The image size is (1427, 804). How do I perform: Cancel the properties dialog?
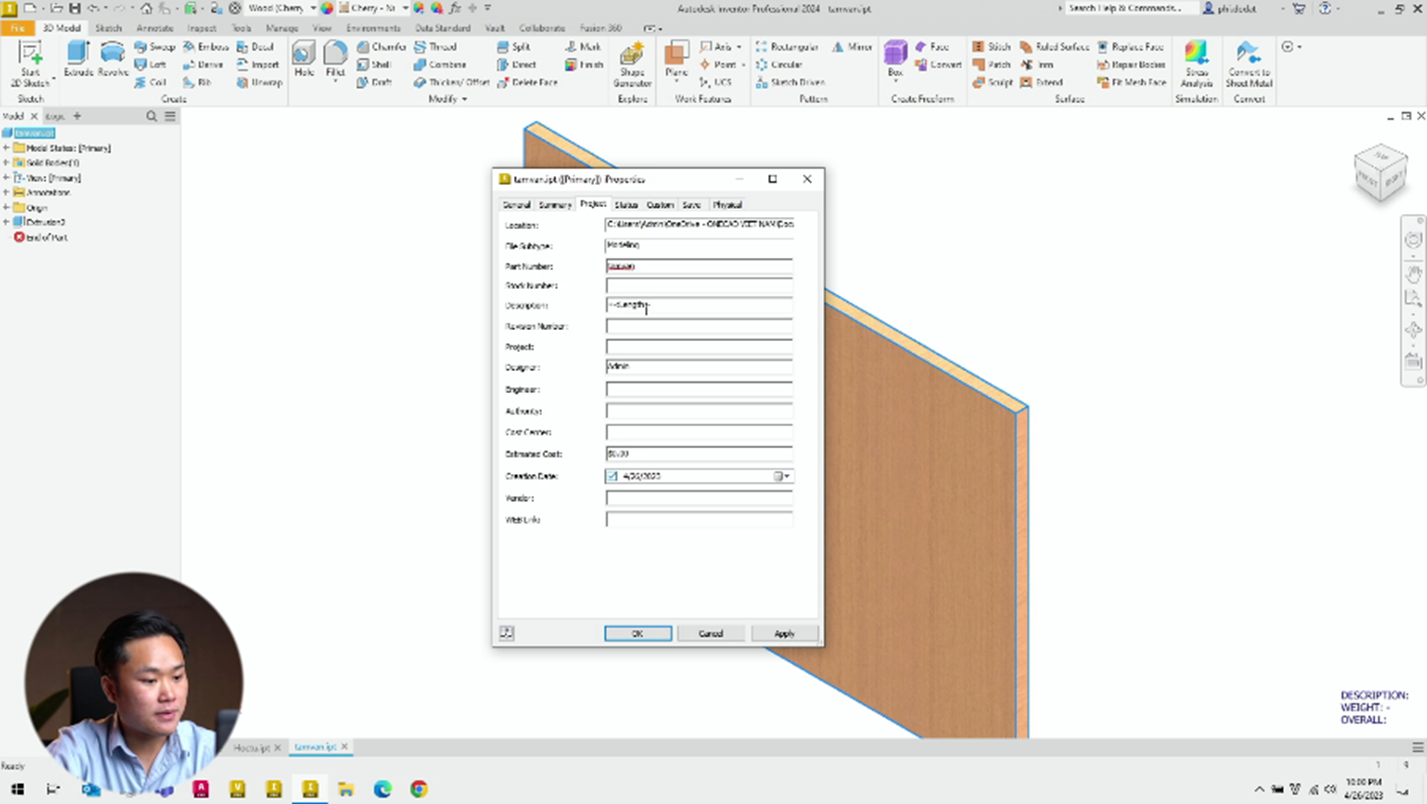tap(710, 634)
